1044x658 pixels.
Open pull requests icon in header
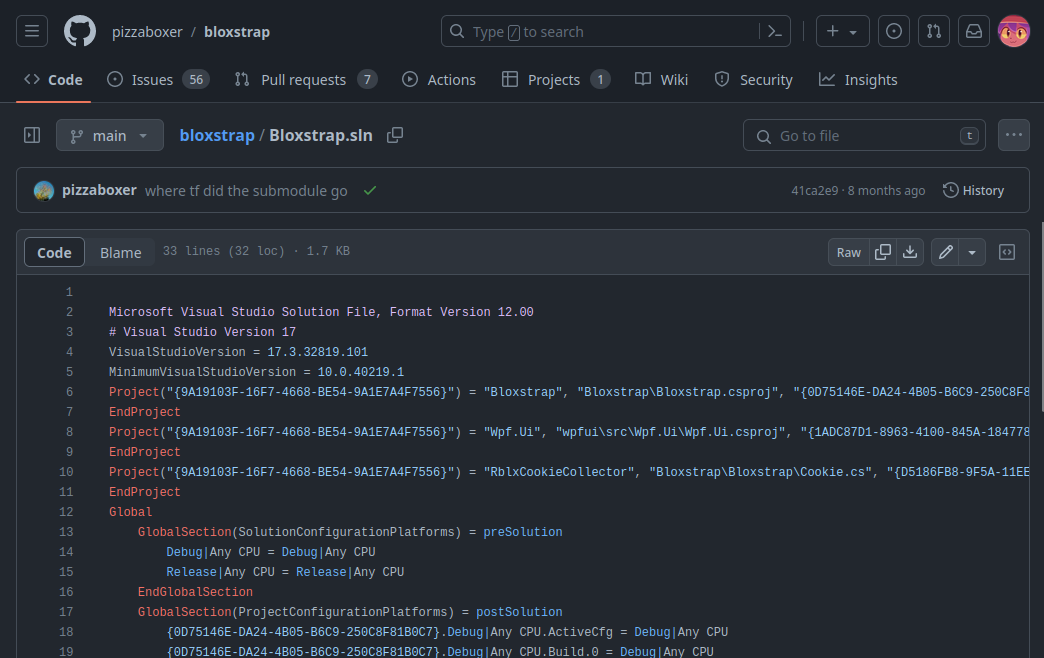(934, 32)
